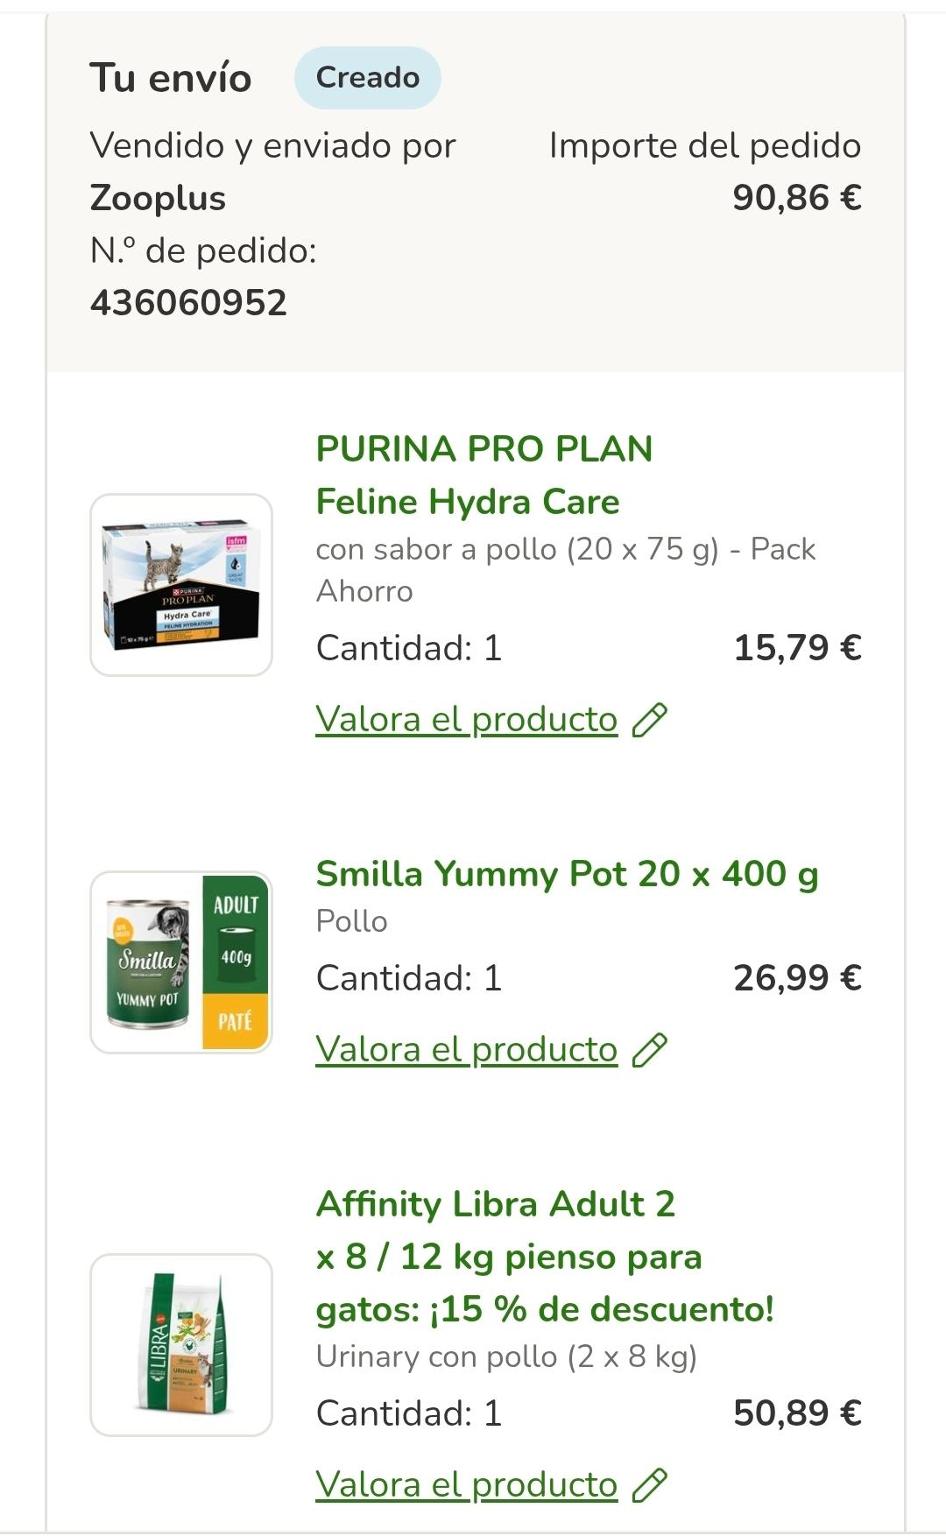Viewport: 946px width, 1536px height.
Task: Tap the order total 90,86 €
Action: point(796,198)
